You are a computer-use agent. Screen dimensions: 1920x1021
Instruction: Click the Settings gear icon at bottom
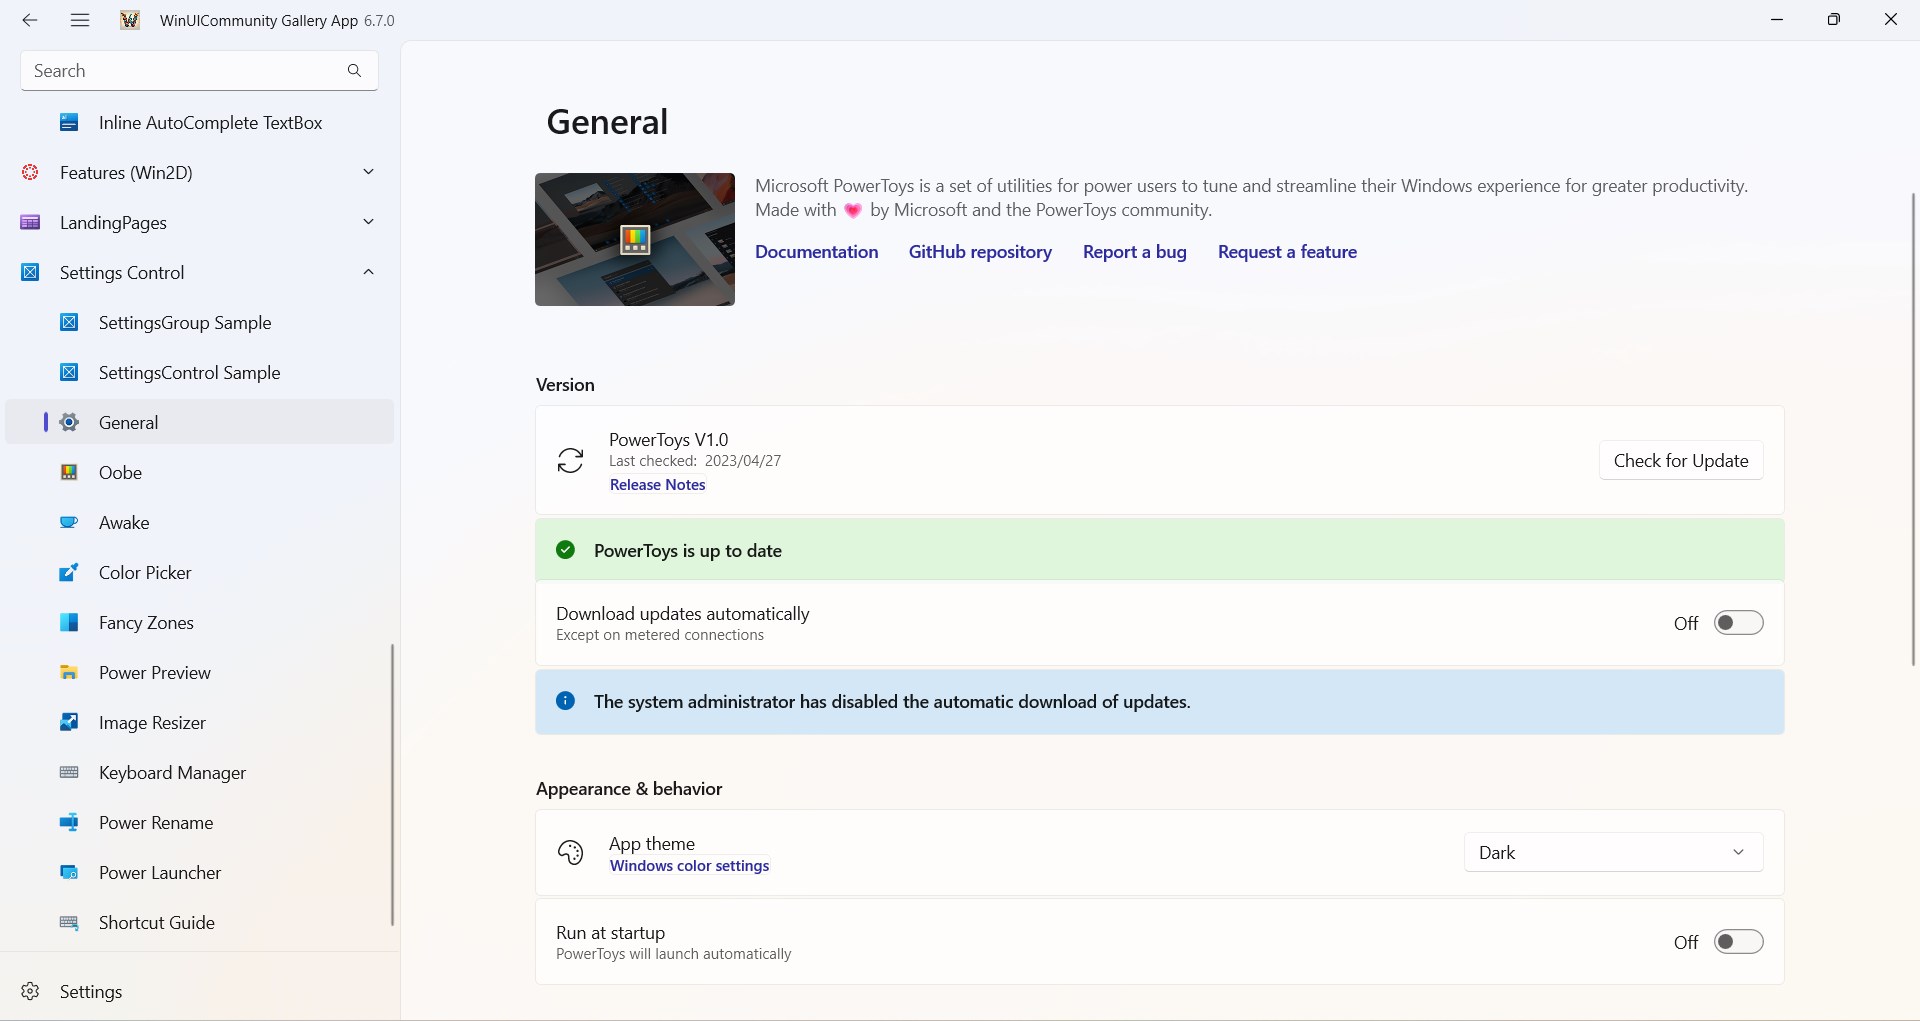[x=30, y=991]
